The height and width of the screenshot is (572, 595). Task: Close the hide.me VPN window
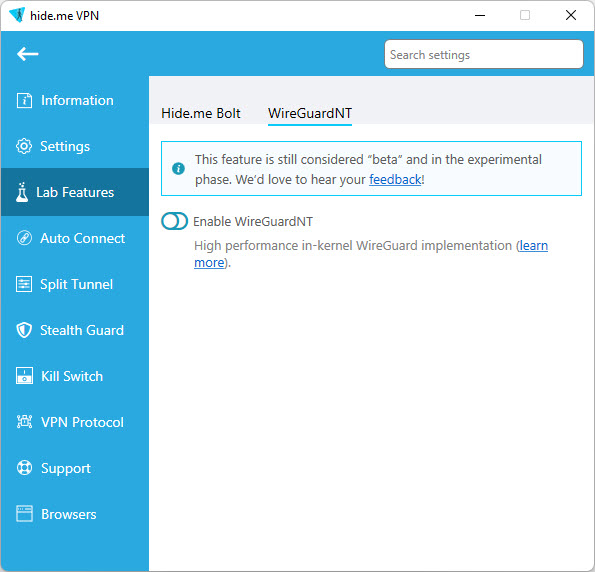pyautogui.click(x=571, y=16)
